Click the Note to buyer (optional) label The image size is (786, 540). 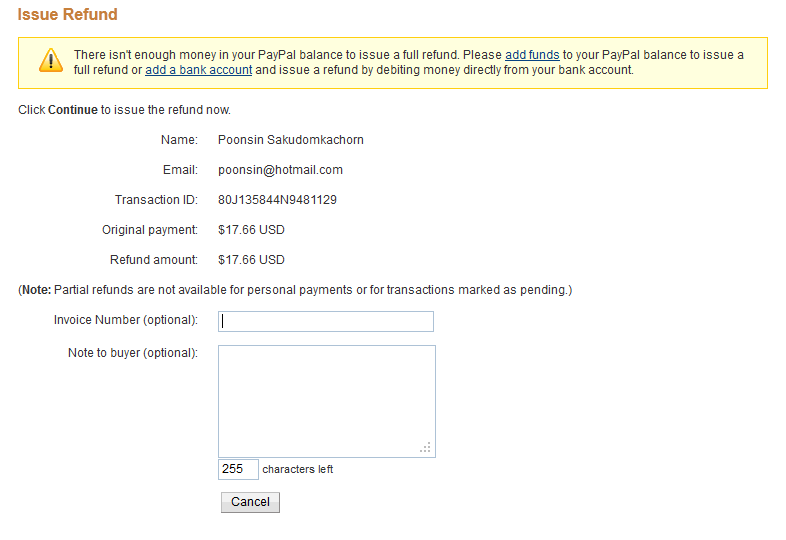(133, 353)
